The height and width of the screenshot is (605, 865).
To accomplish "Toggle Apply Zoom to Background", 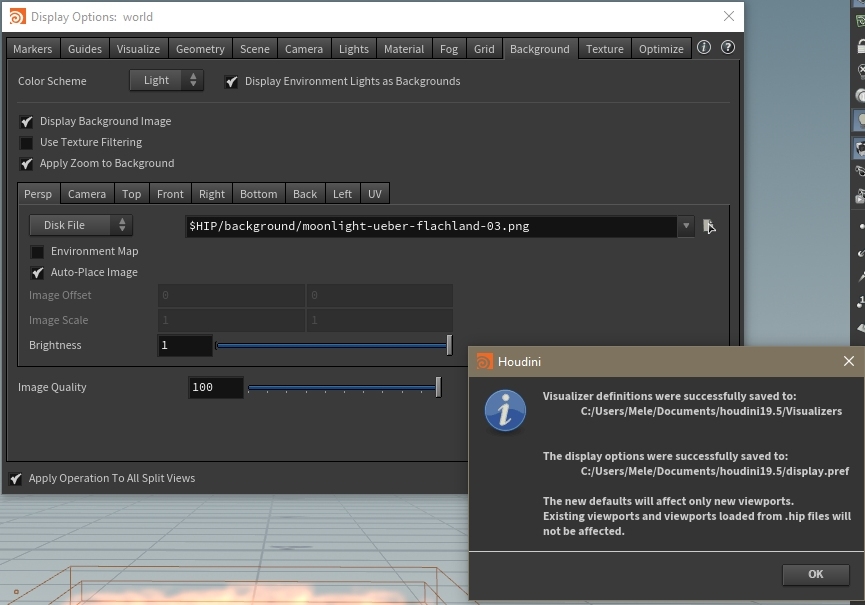I will 26,164.
